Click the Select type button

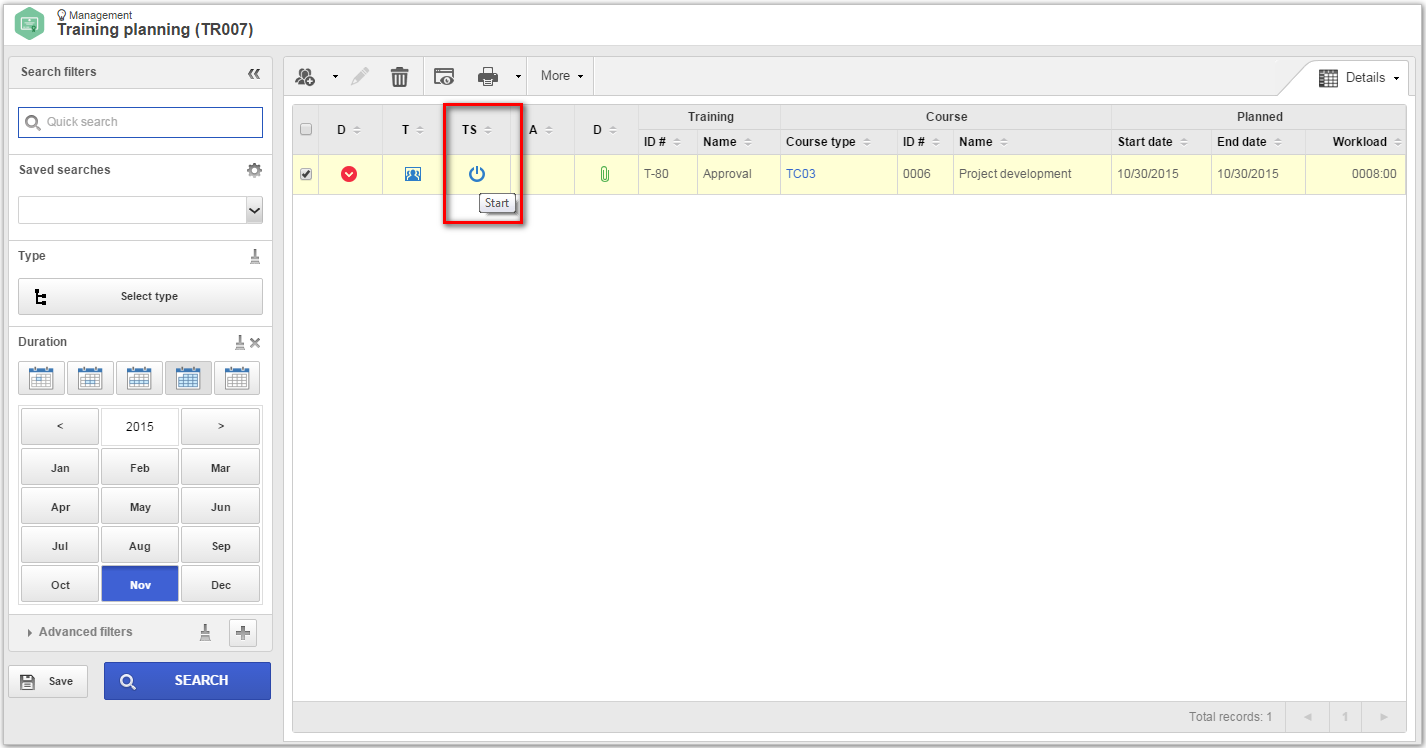pos(140,297)
